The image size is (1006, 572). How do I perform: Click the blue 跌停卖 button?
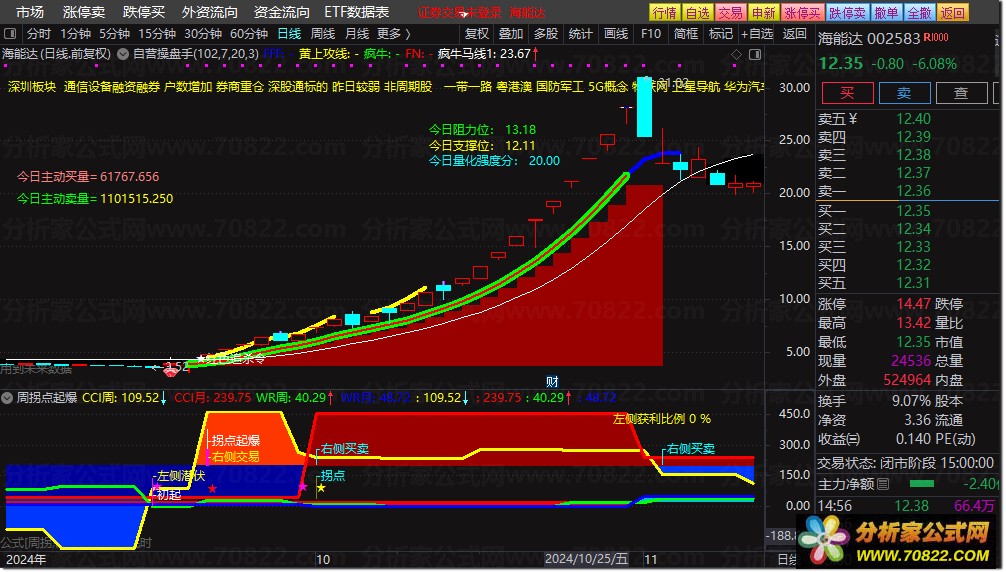[848, 13]
